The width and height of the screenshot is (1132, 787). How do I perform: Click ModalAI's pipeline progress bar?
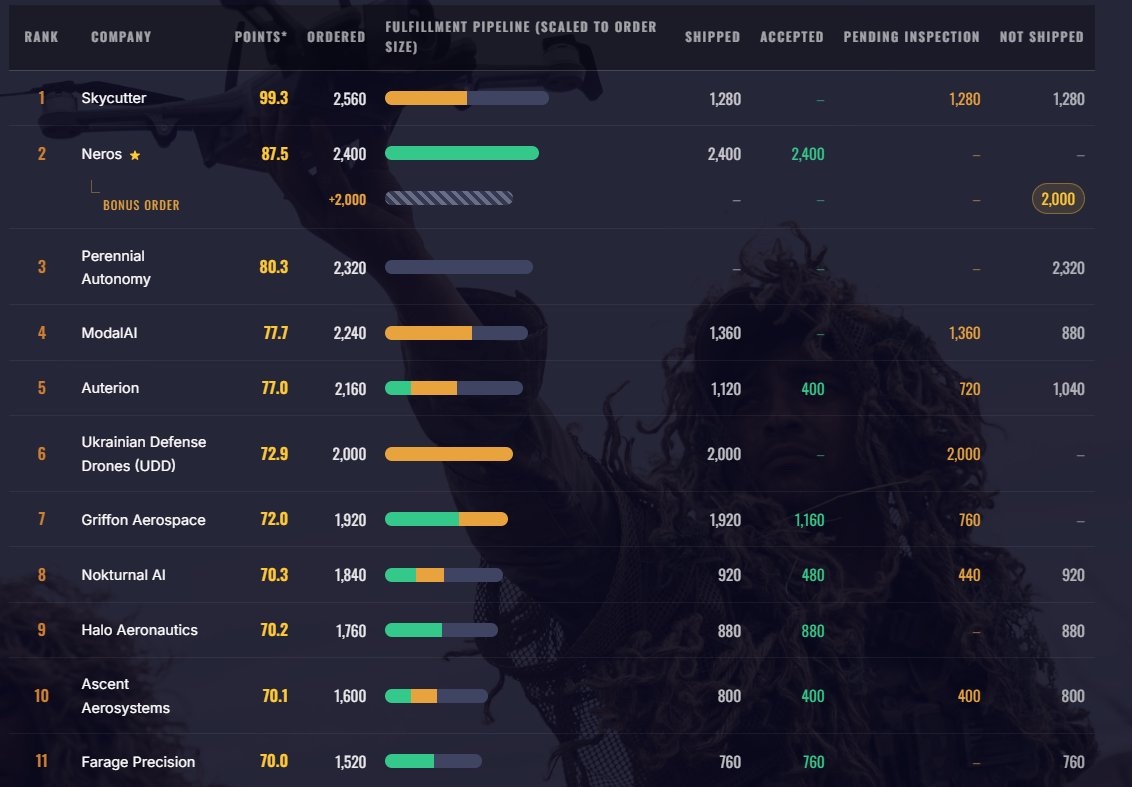pos(456,333)
